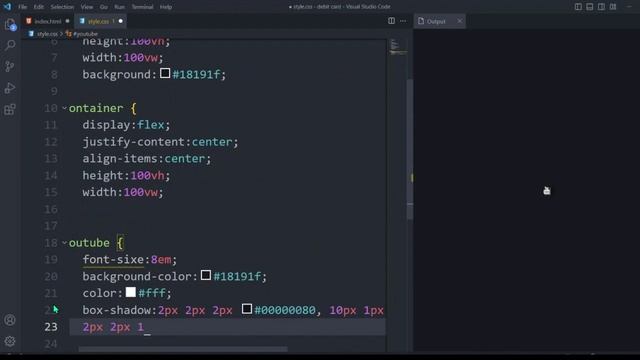Open color picker for background-color #18191f

point(206,275)
